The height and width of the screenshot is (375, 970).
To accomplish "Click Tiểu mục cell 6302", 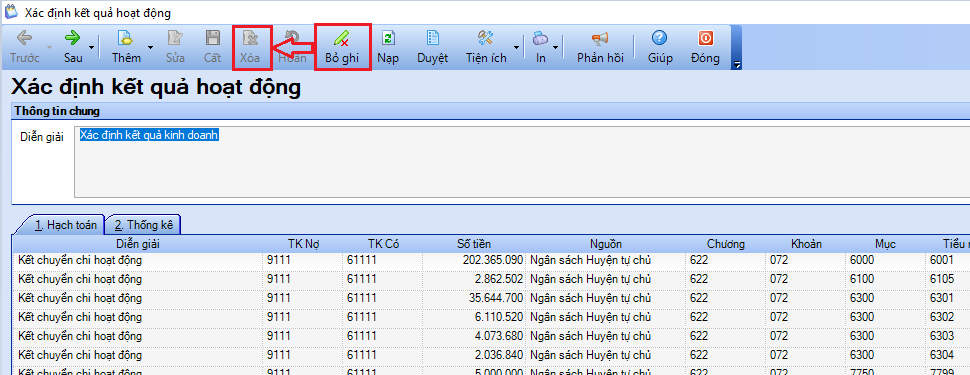I will point(948,317).
